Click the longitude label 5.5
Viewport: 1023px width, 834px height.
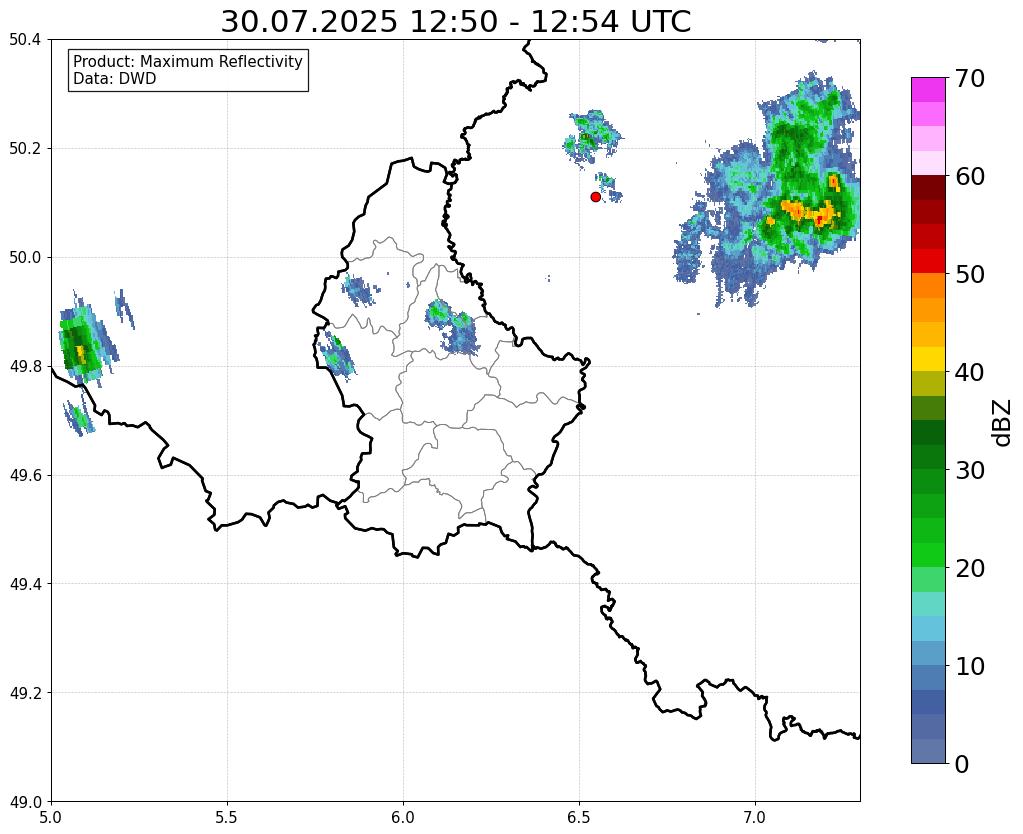pos(227,817)
